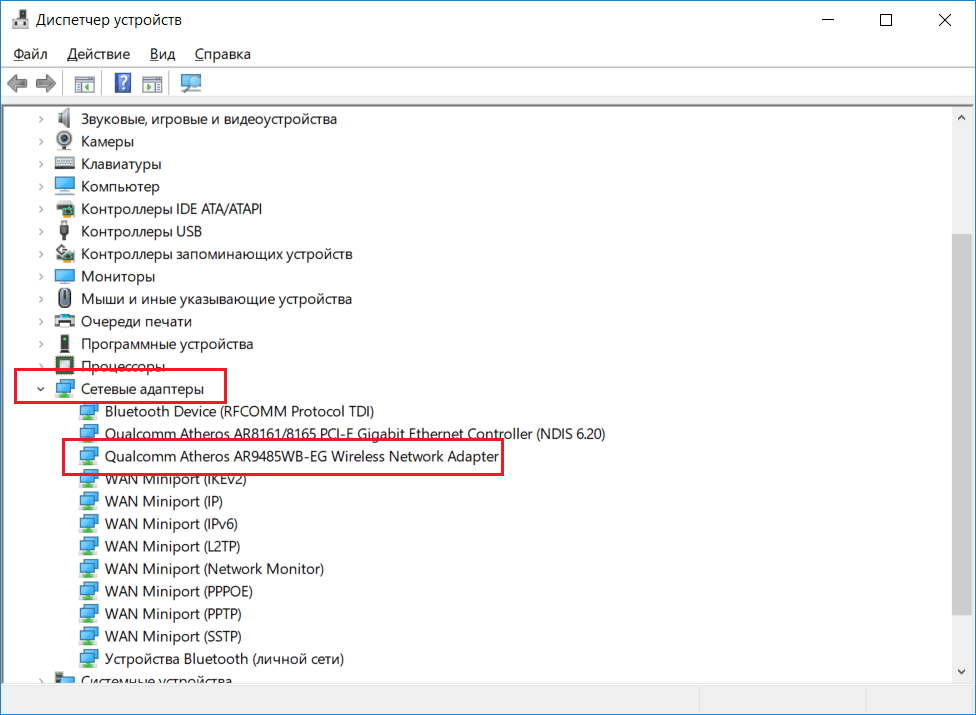Click the Forward arrow in the toolbar
This screenshot has width=976, height=715.
tap(45, 83)
